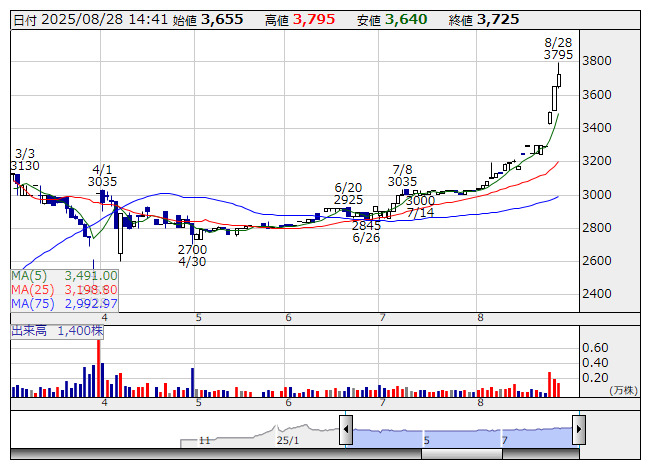Click the 4/30 2700 low price marker
The width and height of the screenshot is (653, 470).
click(192, 255)
